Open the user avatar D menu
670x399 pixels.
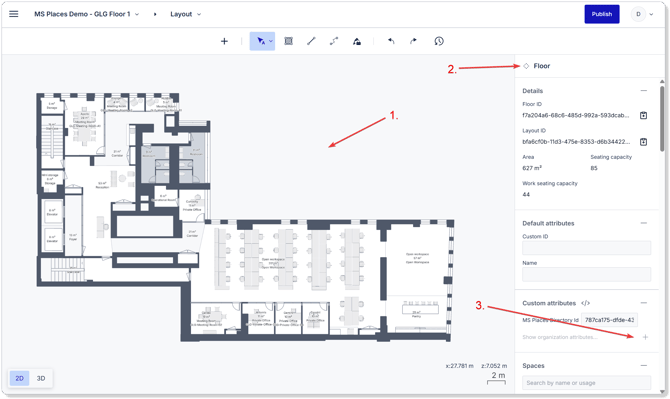pyautogui.click(x=642, y=14)
